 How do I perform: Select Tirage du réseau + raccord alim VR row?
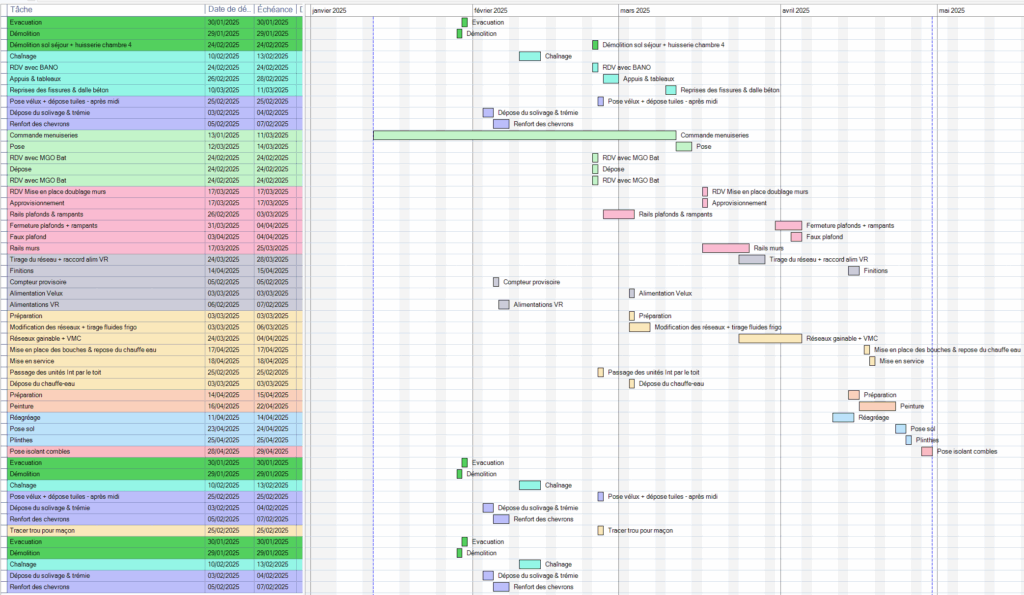point(155,259)
